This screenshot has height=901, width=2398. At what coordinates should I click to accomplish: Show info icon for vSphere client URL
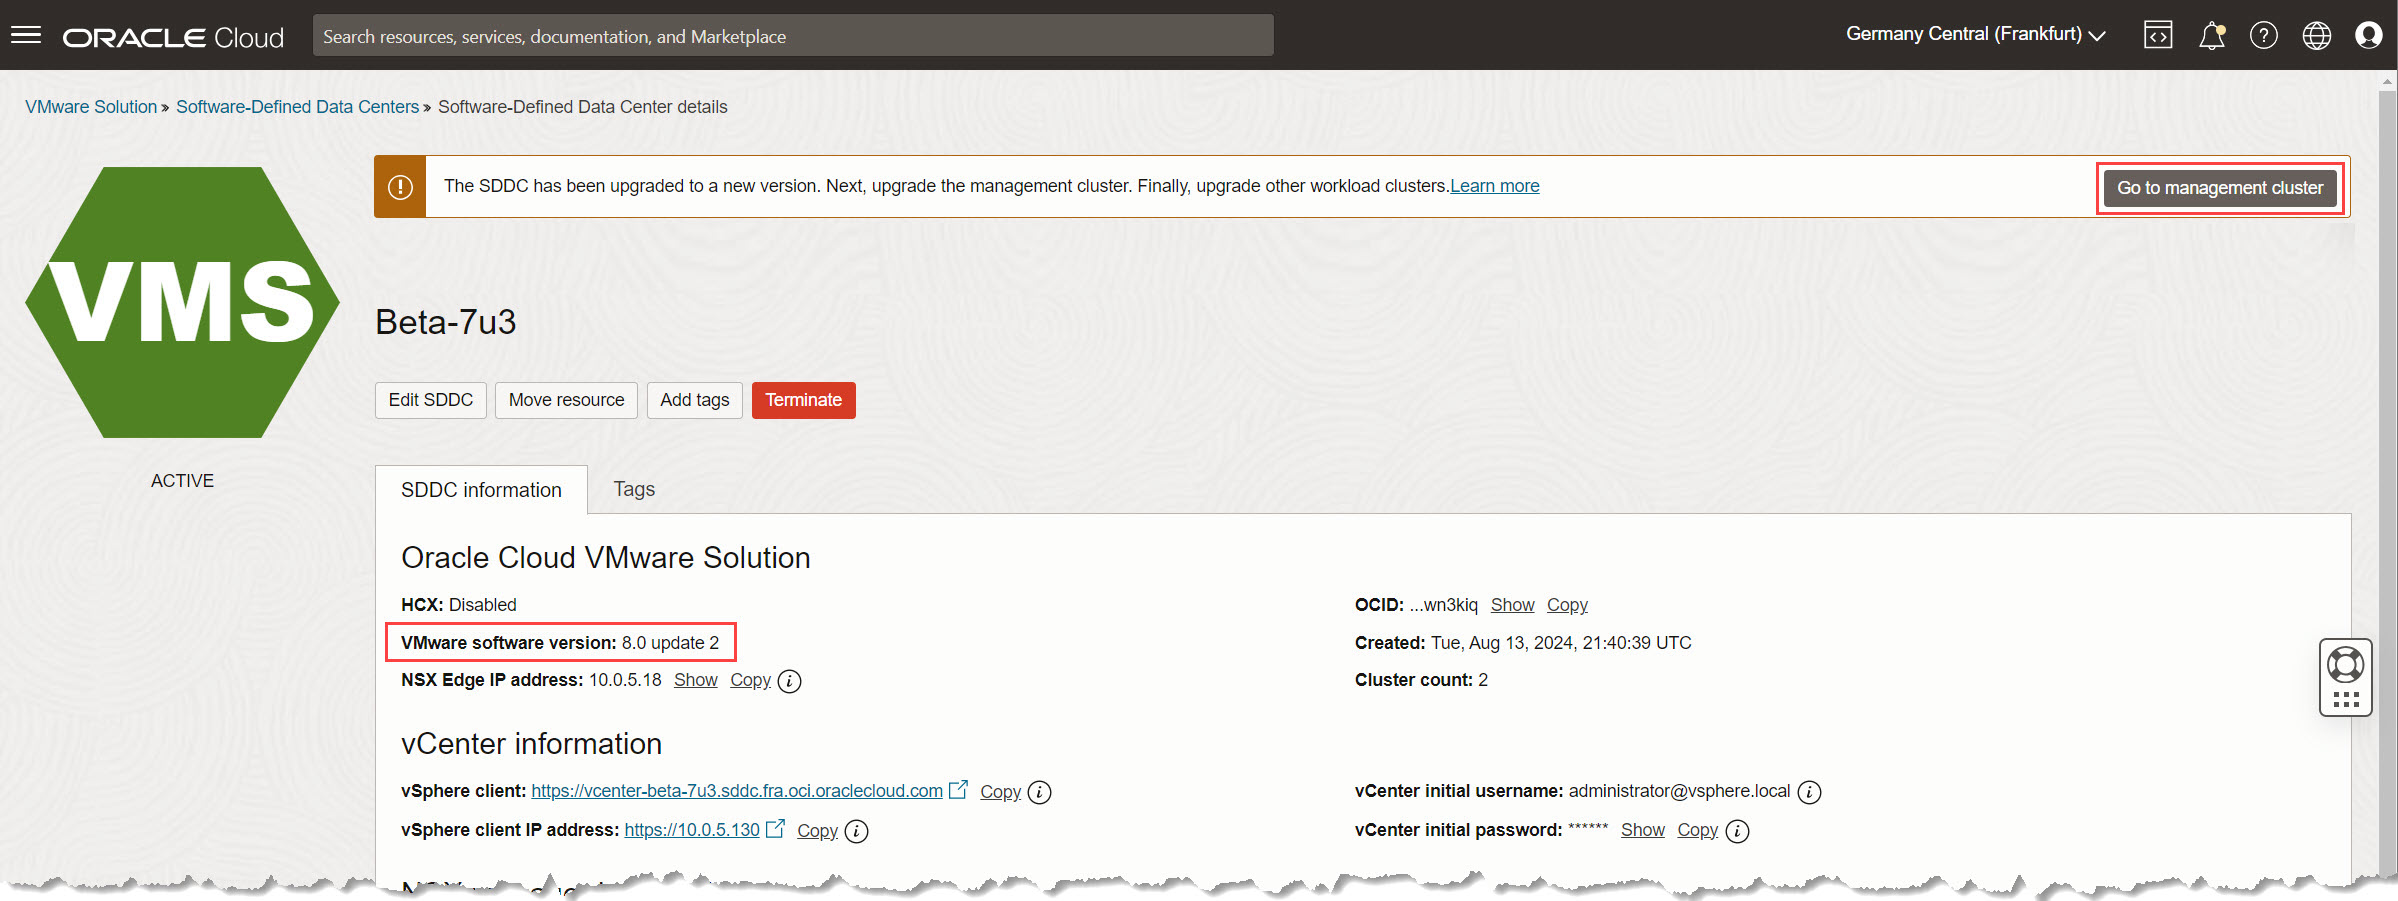1040,793
